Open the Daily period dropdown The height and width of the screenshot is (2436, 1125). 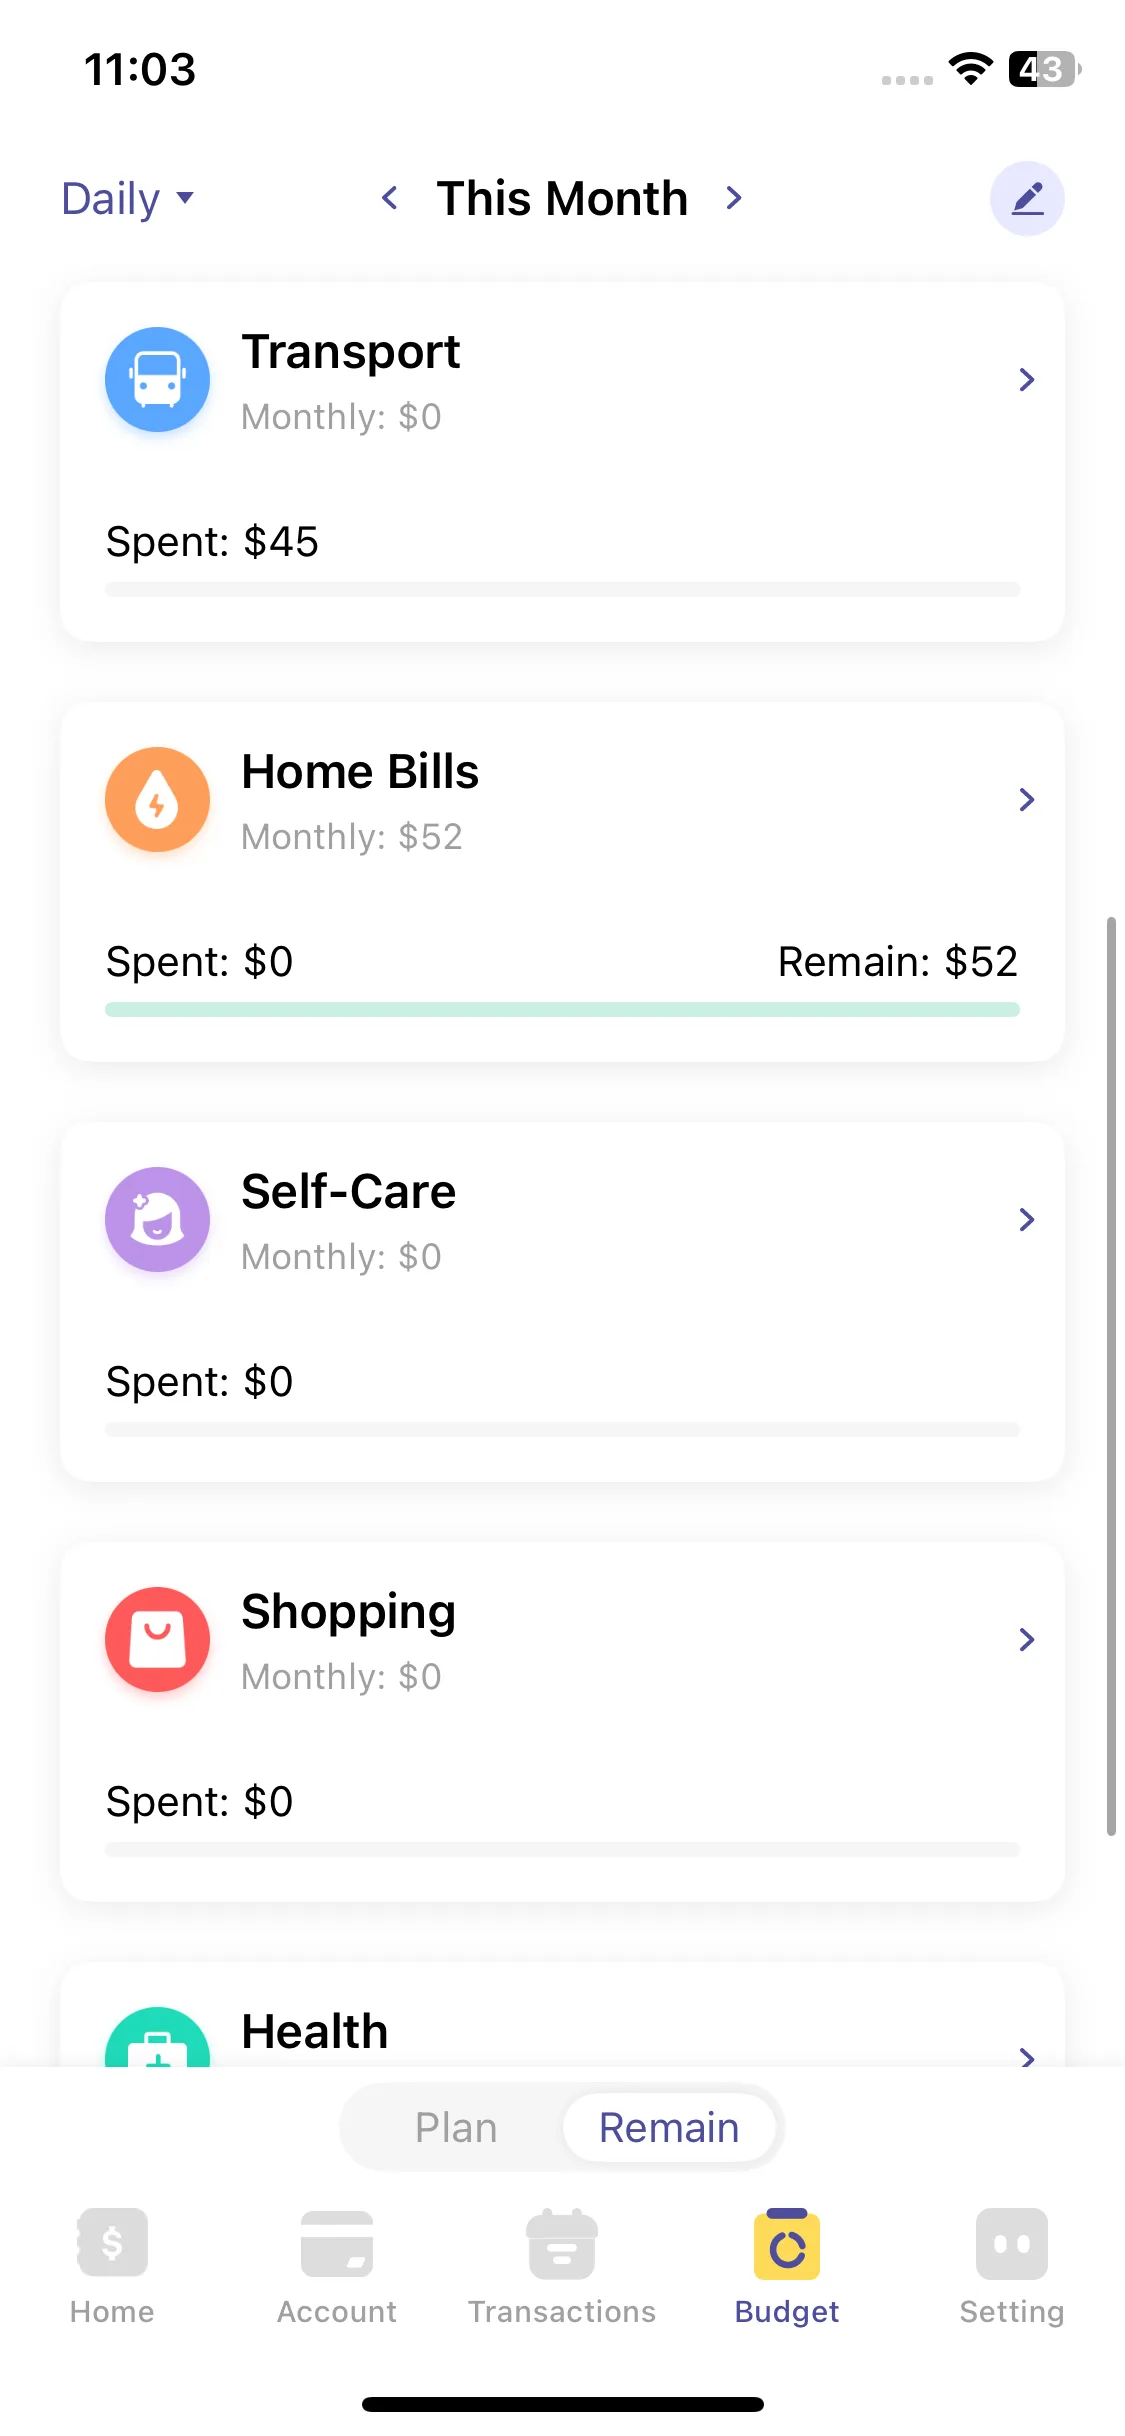127,199
